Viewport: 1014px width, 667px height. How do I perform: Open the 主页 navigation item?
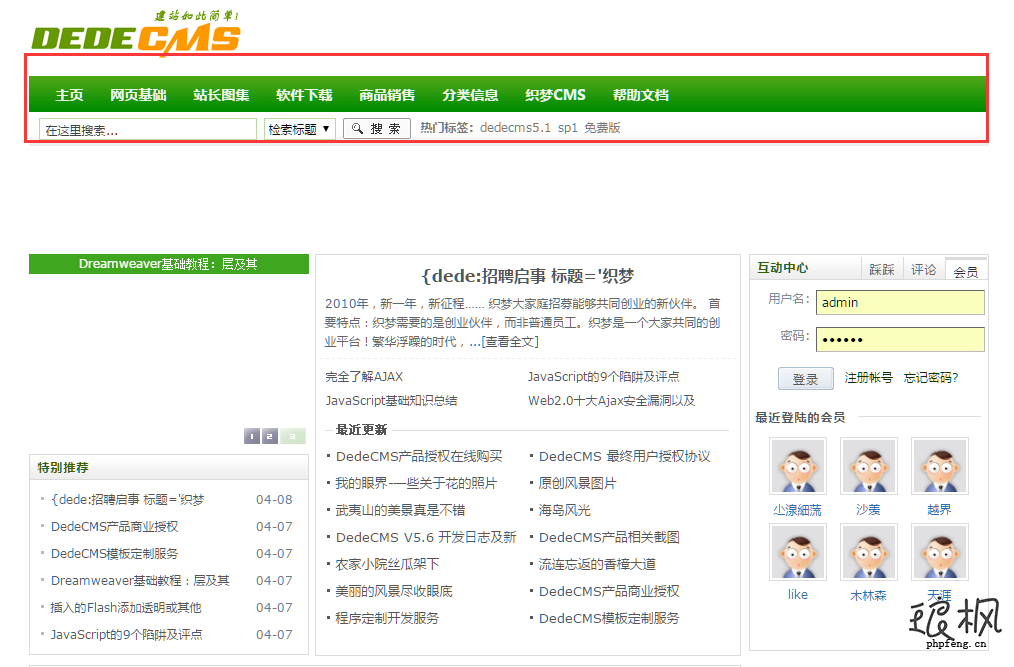coord(69,95)
